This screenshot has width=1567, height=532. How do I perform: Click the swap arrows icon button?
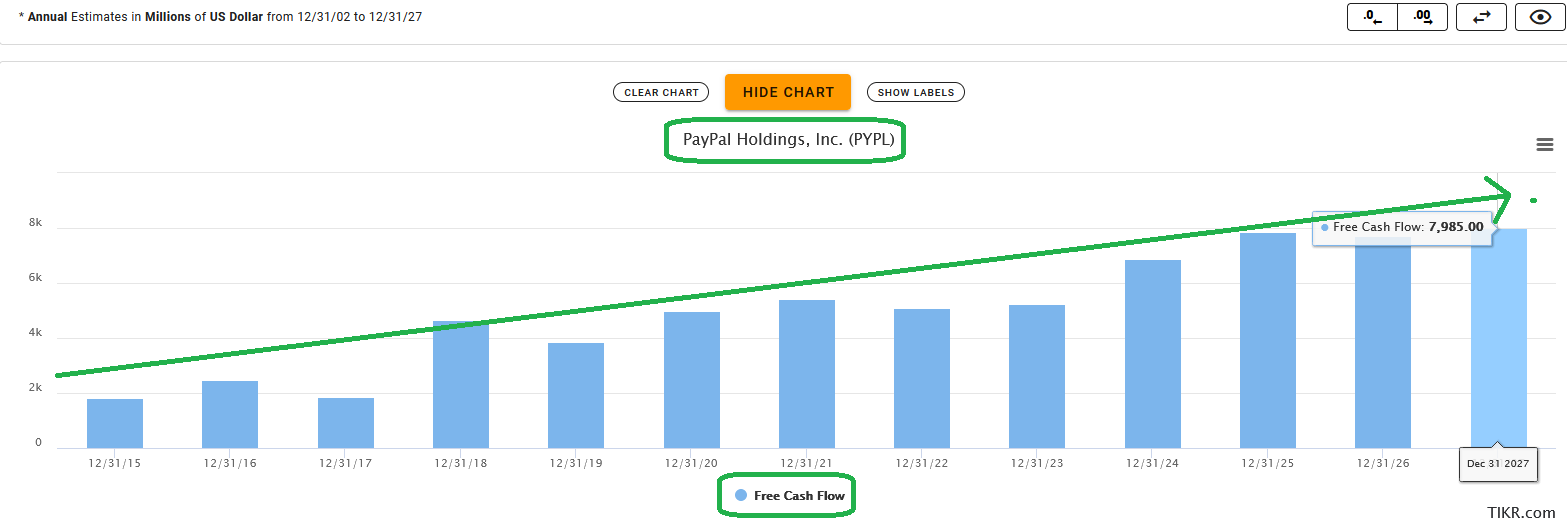tap(1481, 17)
